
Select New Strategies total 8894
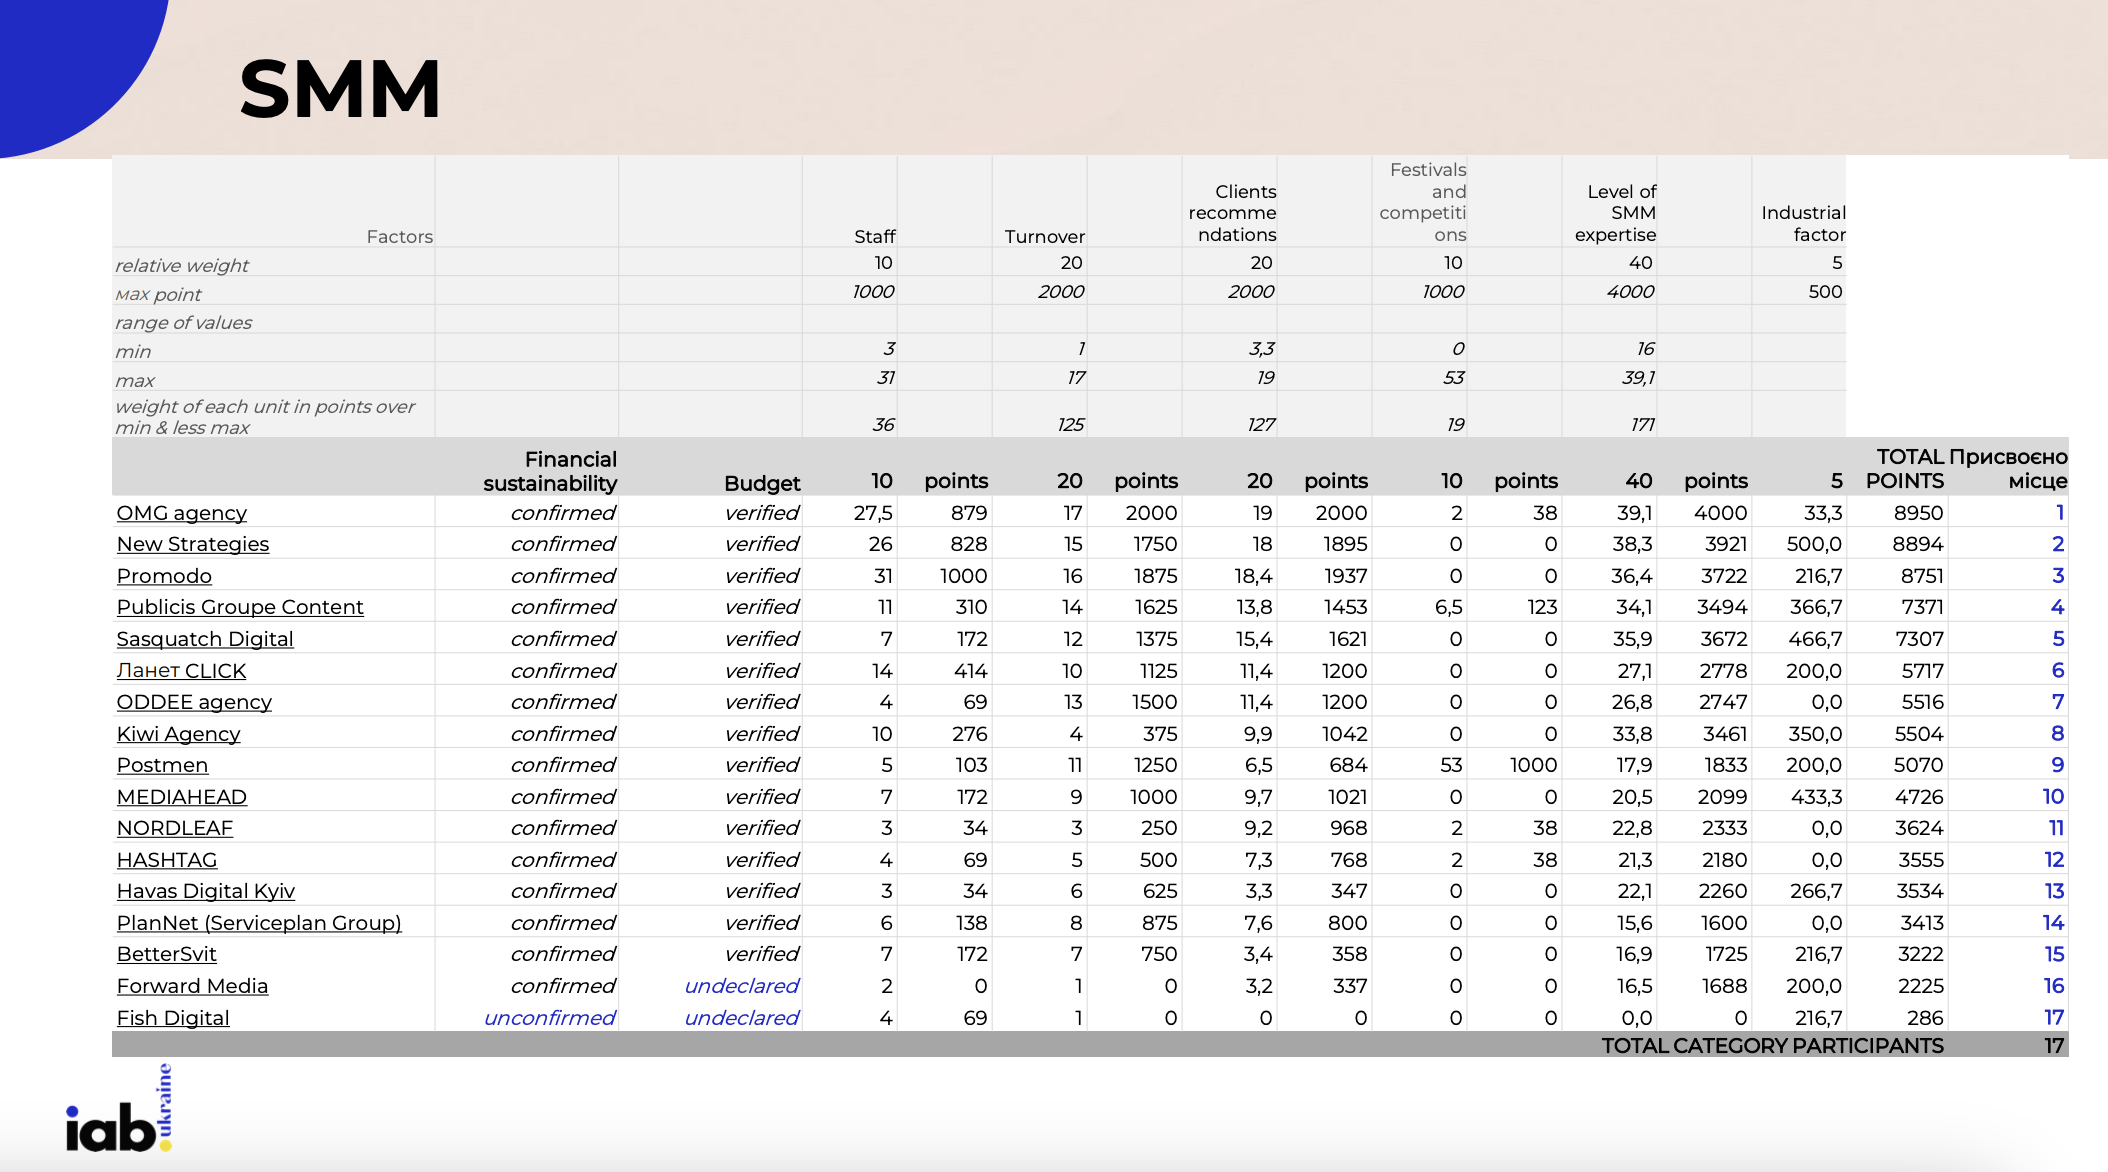click(x=1918, y=544)
